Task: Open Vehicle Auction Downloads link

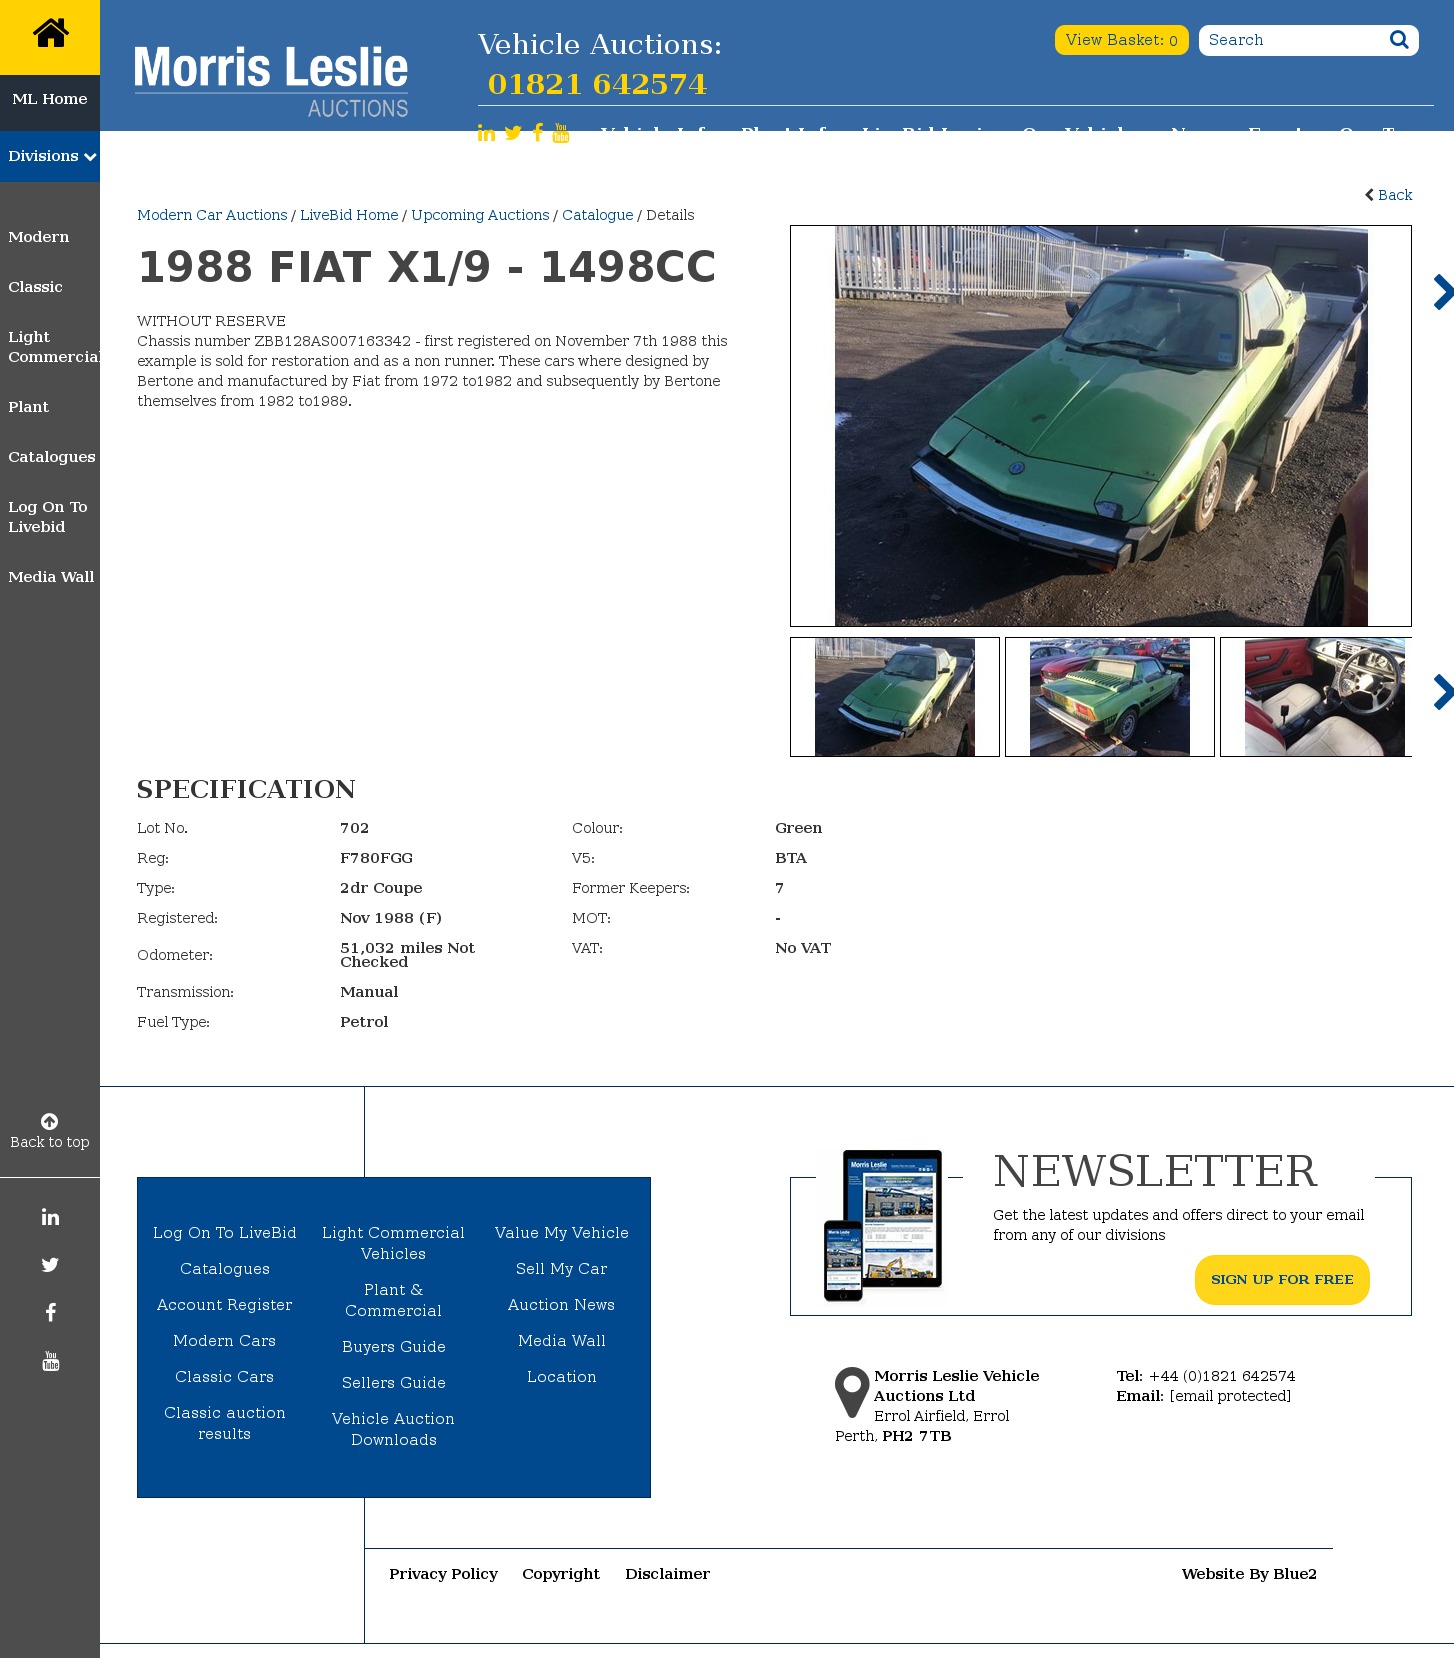Action: coord(394,1429)
